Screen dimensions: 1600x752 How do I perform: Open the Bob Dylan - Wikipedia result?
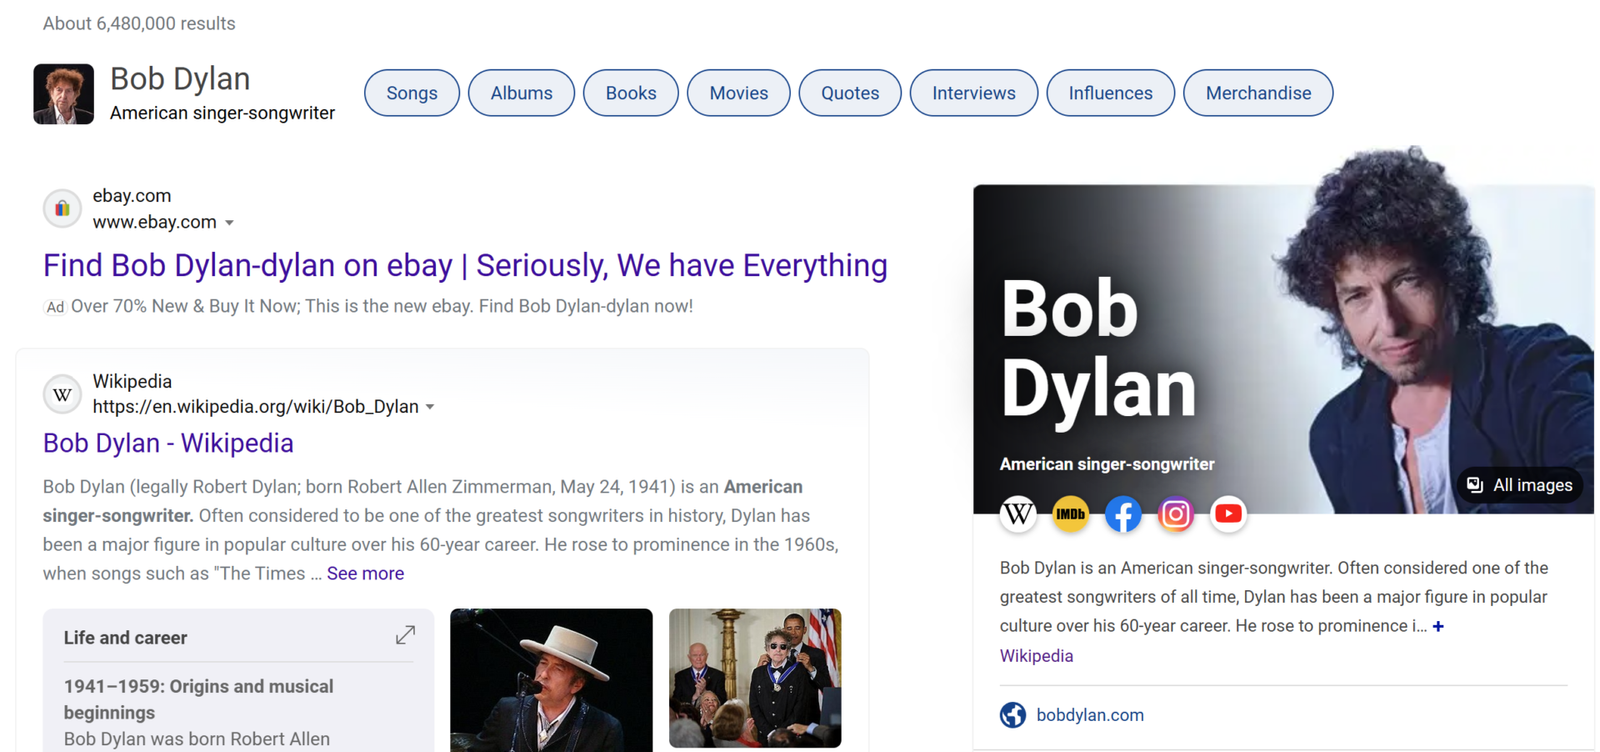168,443
